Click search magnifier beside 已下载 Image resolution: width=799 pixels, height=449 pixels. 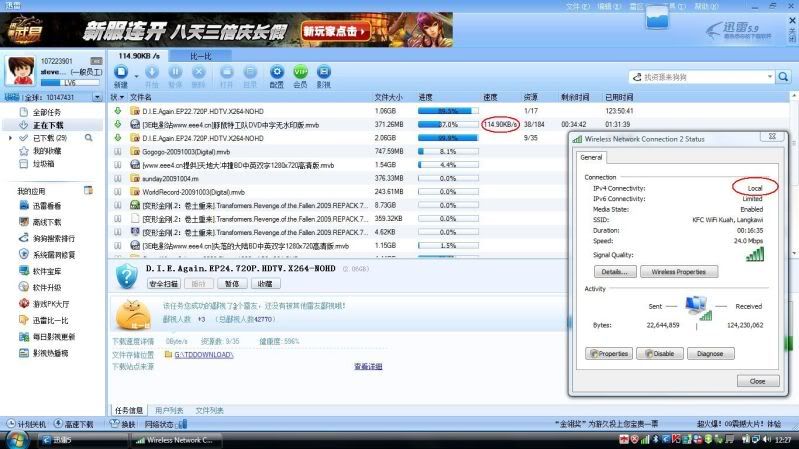point(90,137)
